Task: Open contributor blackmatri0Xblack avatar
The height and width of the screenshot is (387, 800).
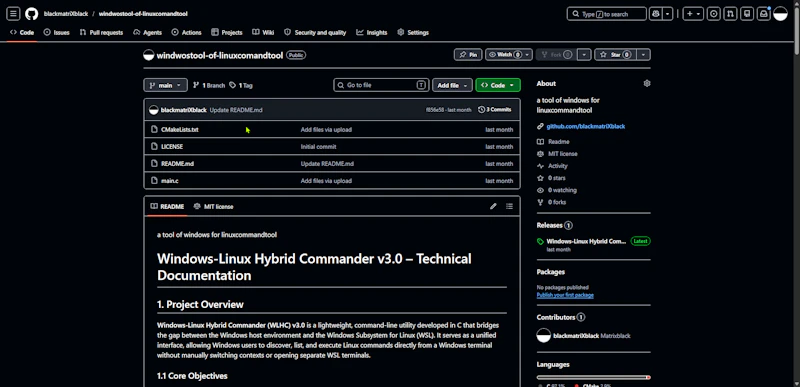Action: 543,336
